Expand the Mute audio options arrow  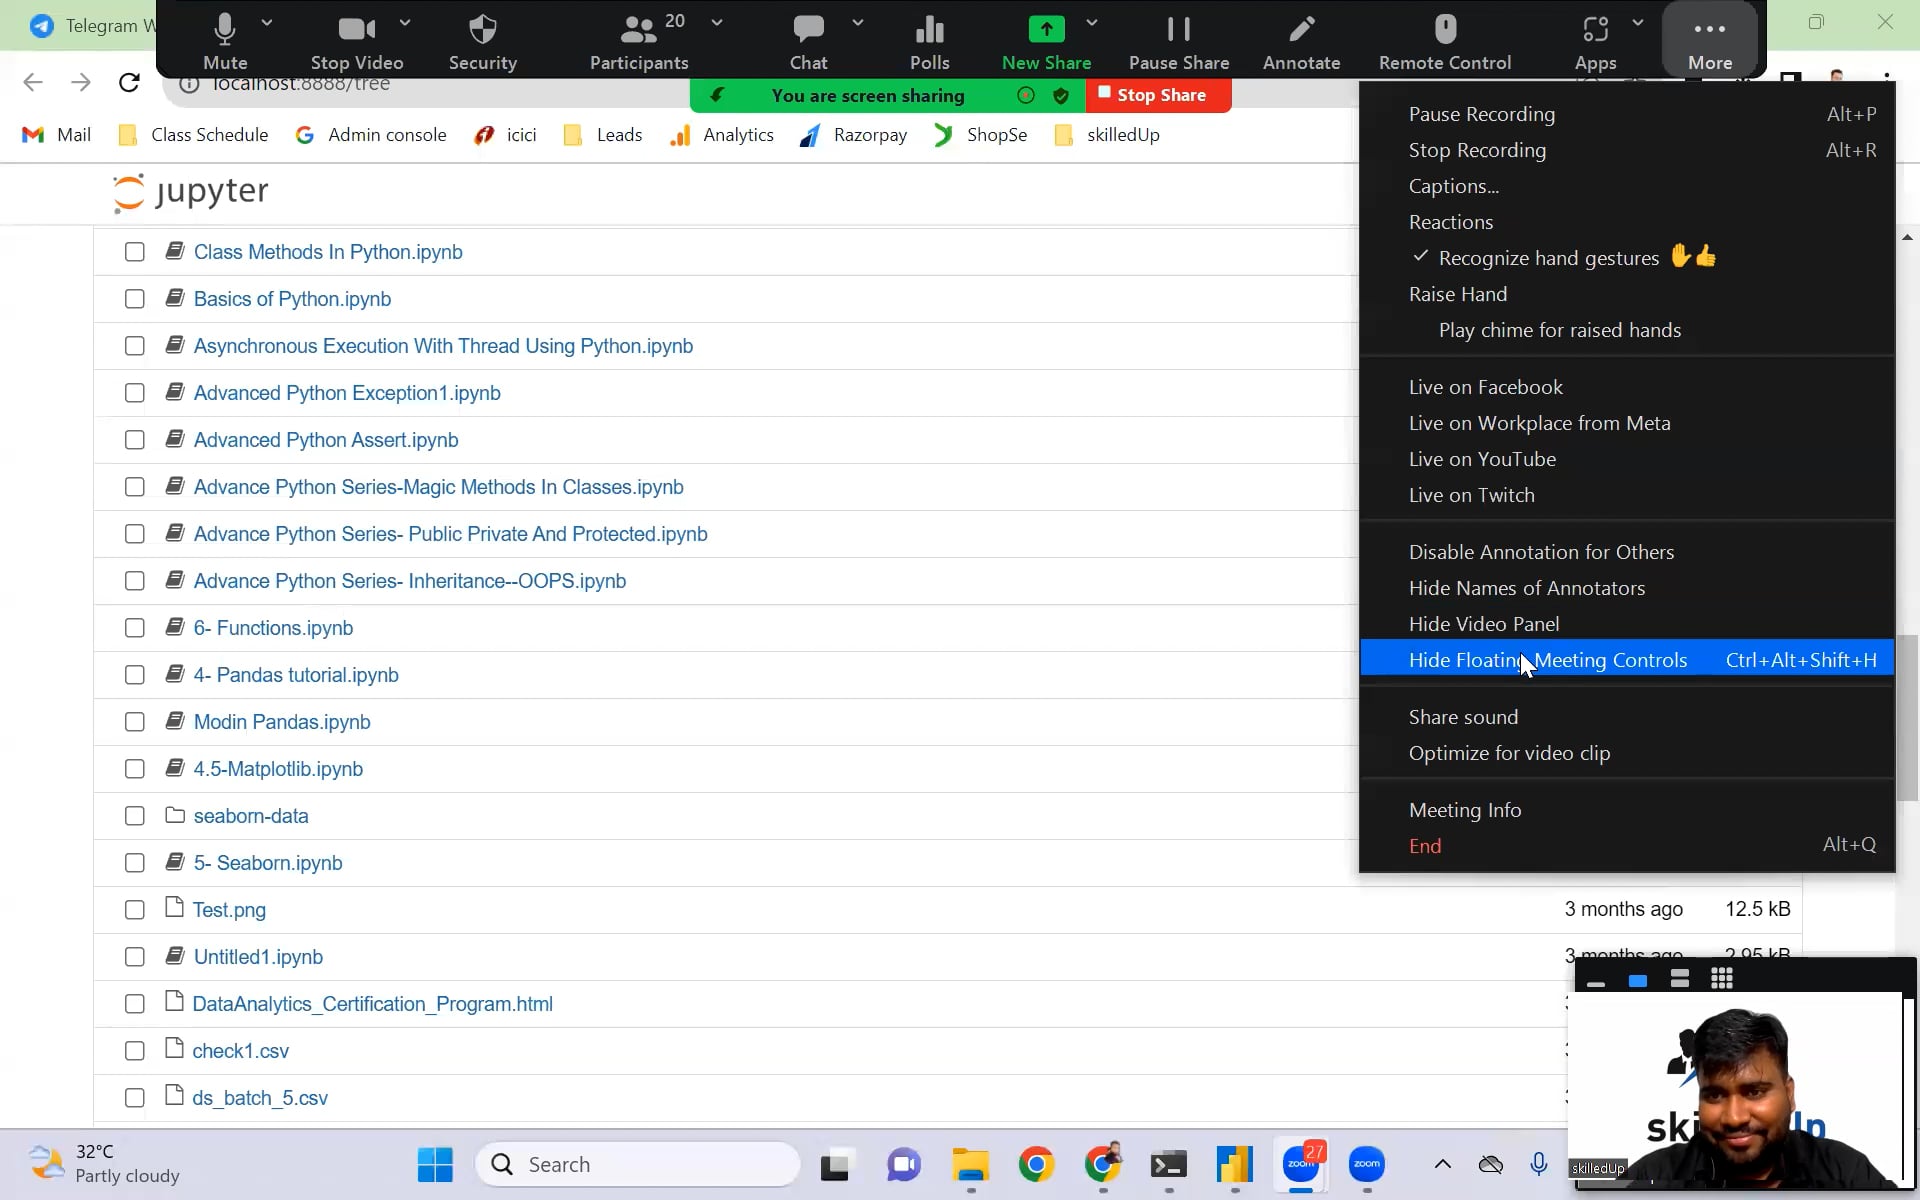(267, 22)
